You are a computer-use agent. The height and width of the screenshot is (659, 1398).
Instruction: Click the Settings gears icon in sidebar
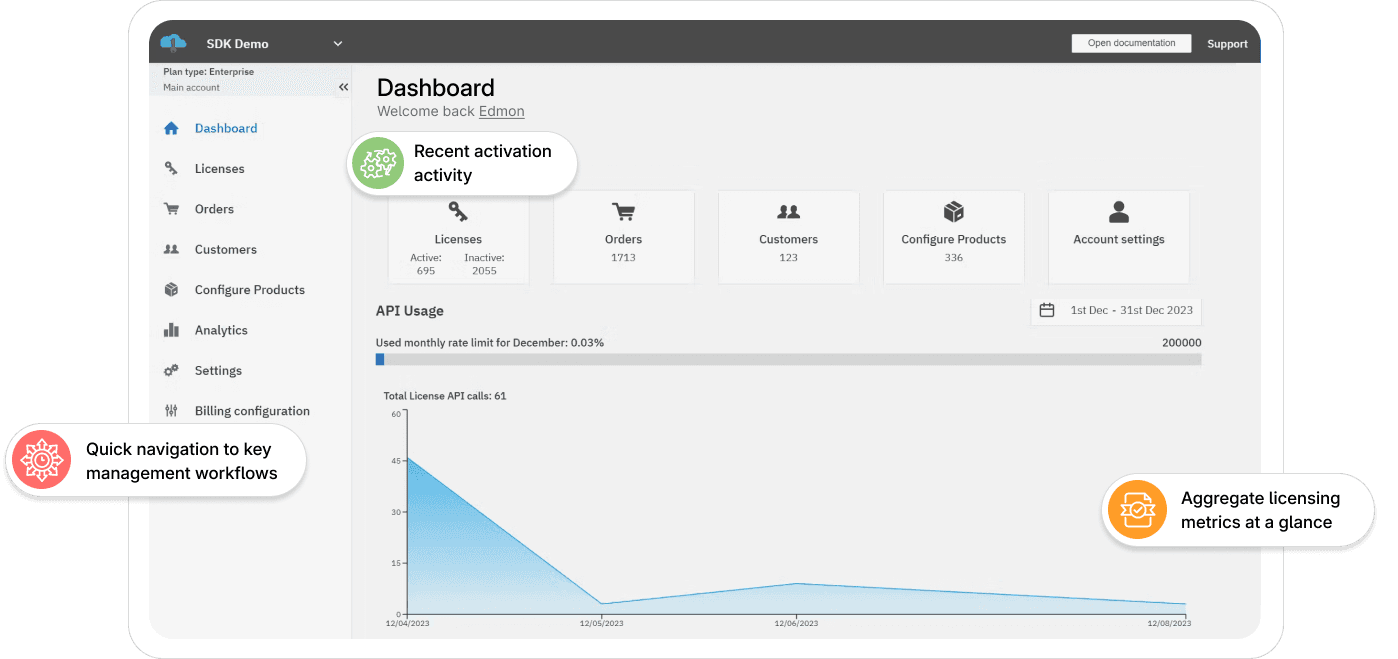pos(171,370)
